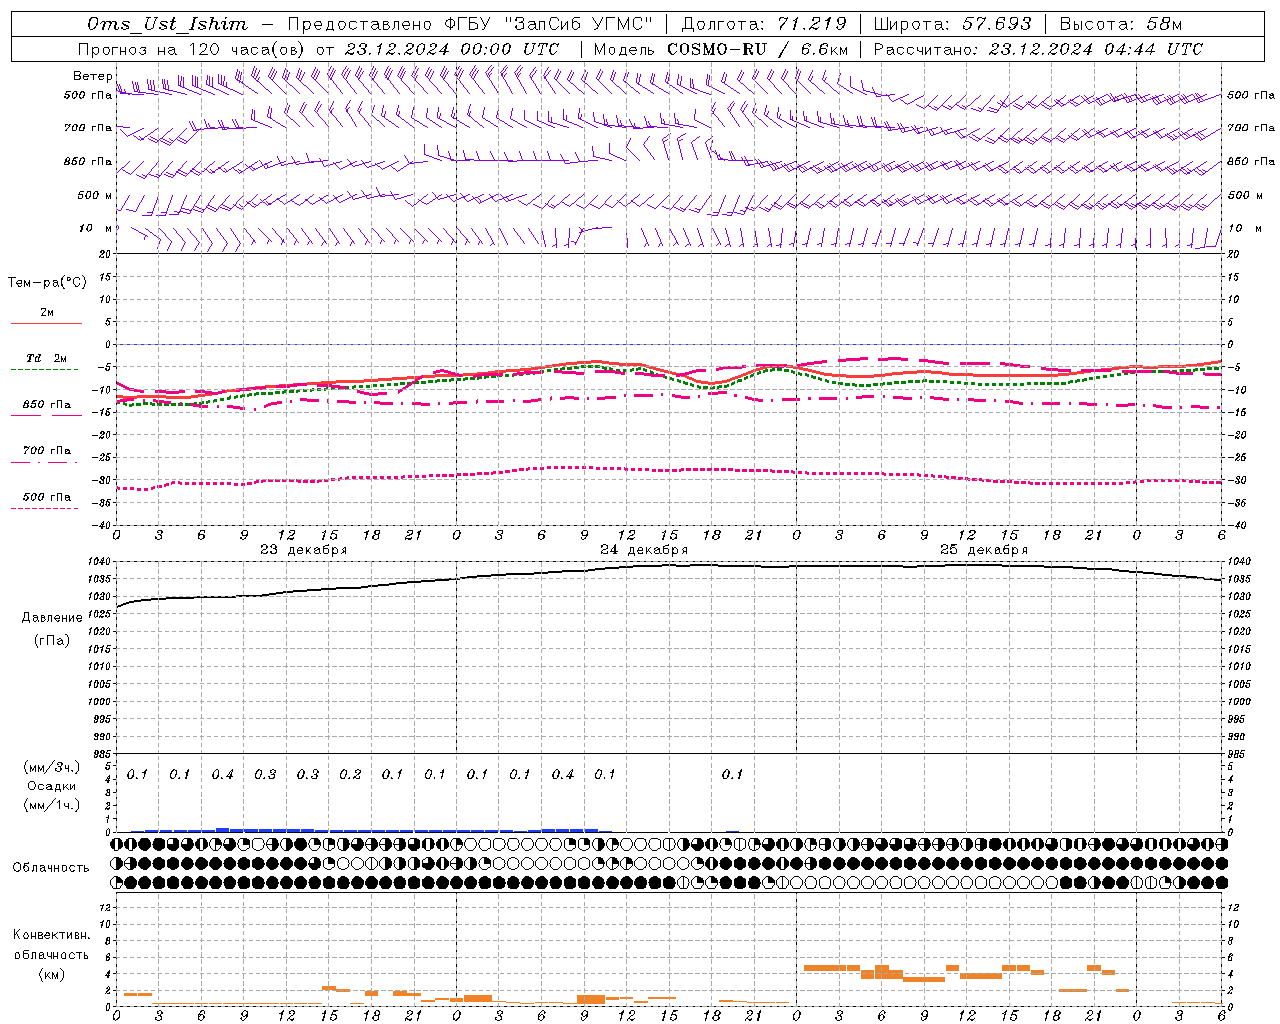Click the 1040 tick on left pressure axis
Screen dimensions: 1280x1024
[100, 562]
